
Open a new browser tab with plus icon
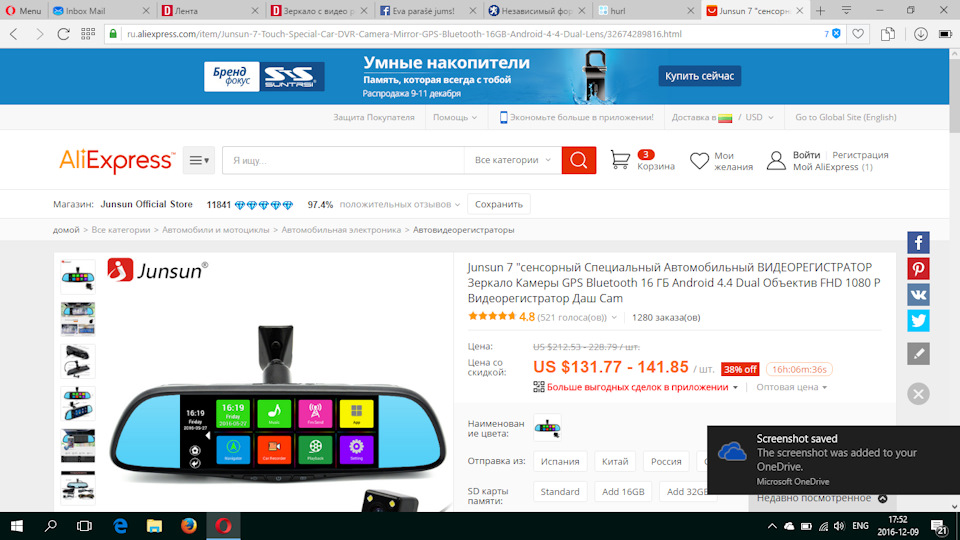point(820,10)
